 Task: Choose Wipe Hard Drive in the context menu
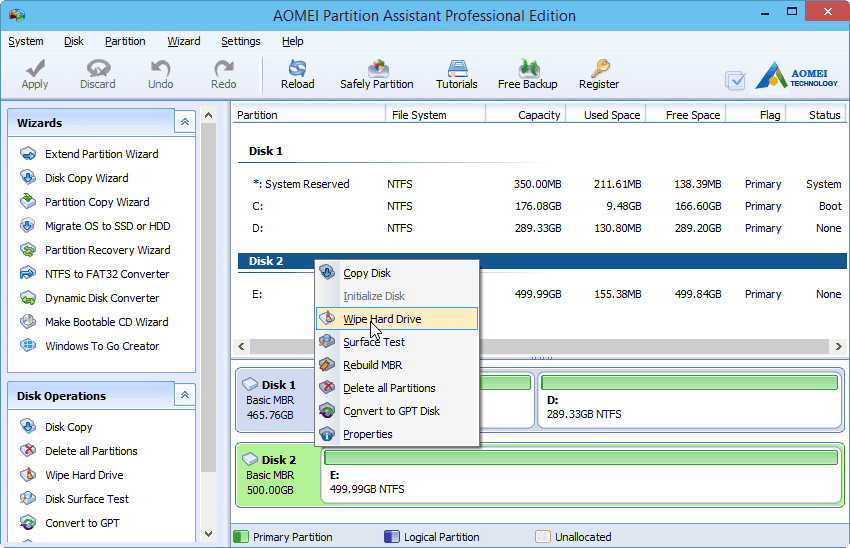382,319
